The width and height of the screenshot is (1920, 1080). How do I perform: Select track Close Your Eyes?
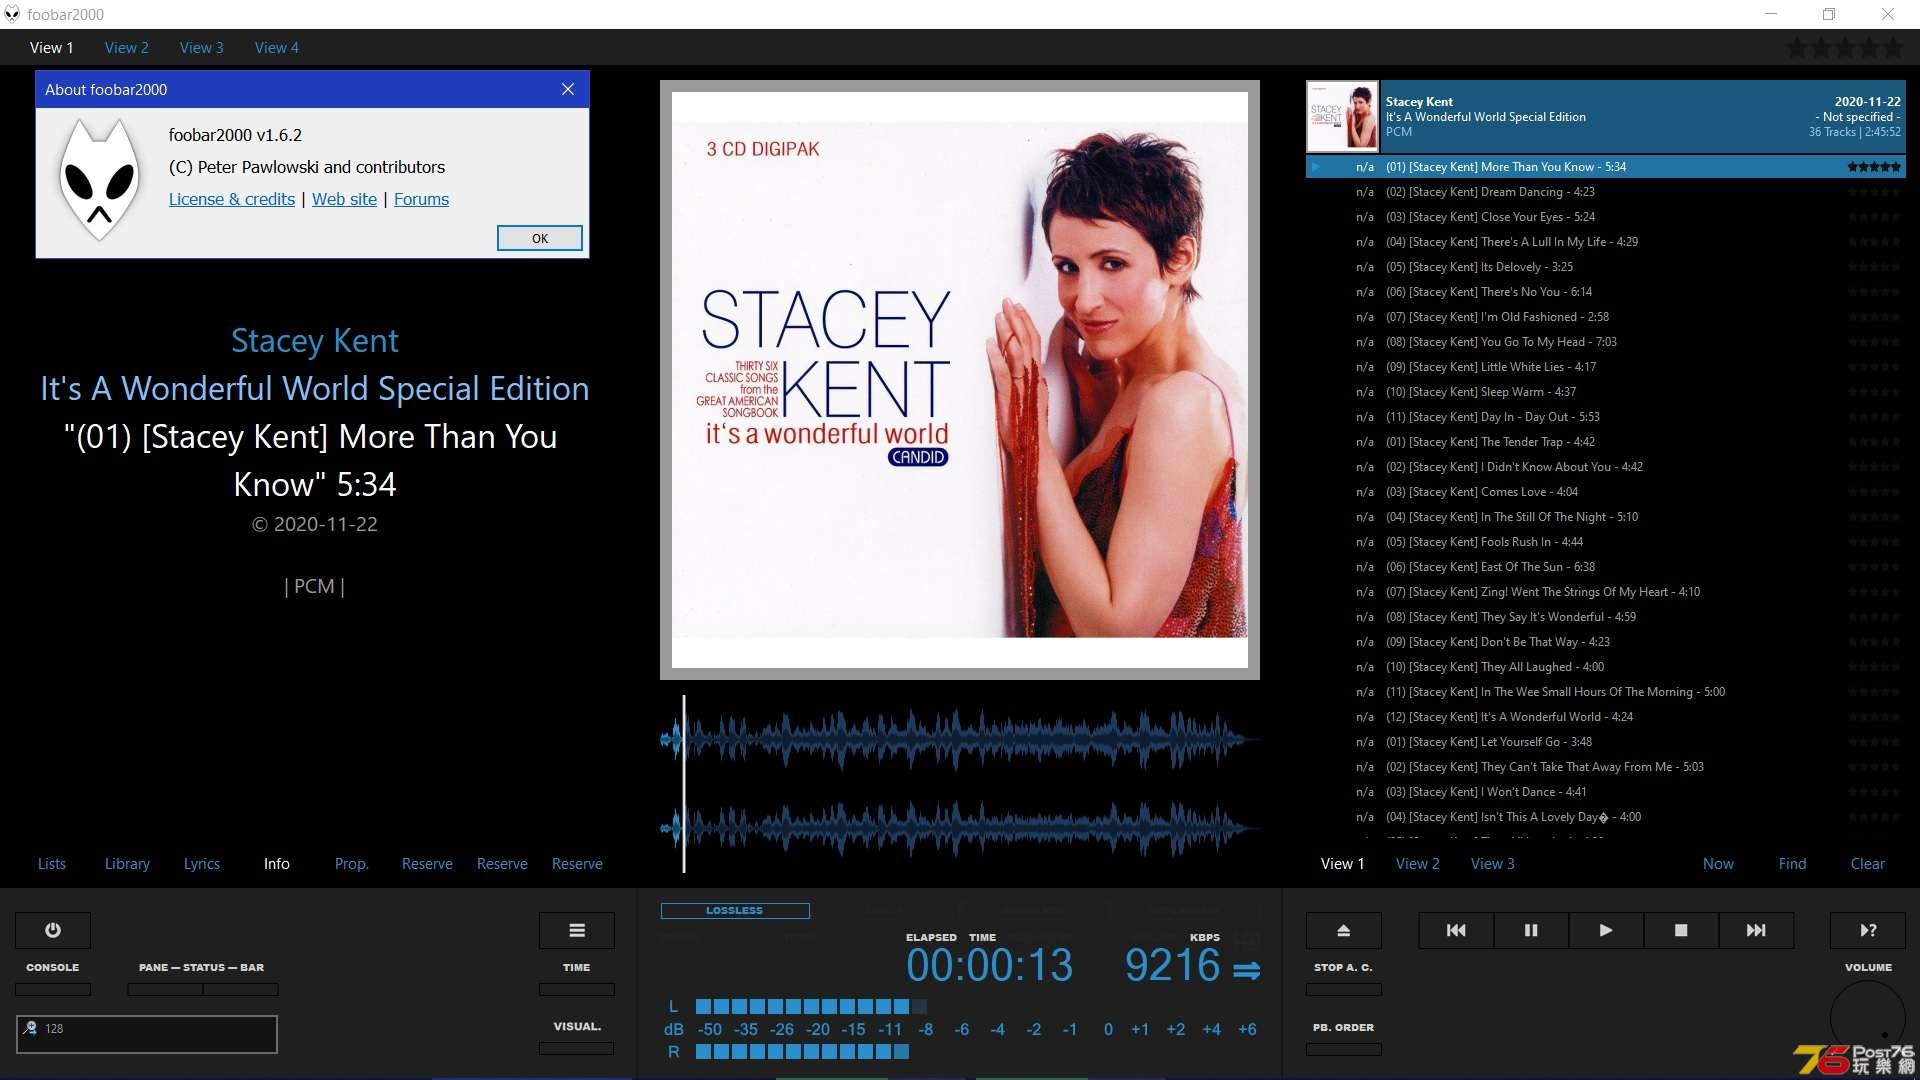tap(1605, 217)
